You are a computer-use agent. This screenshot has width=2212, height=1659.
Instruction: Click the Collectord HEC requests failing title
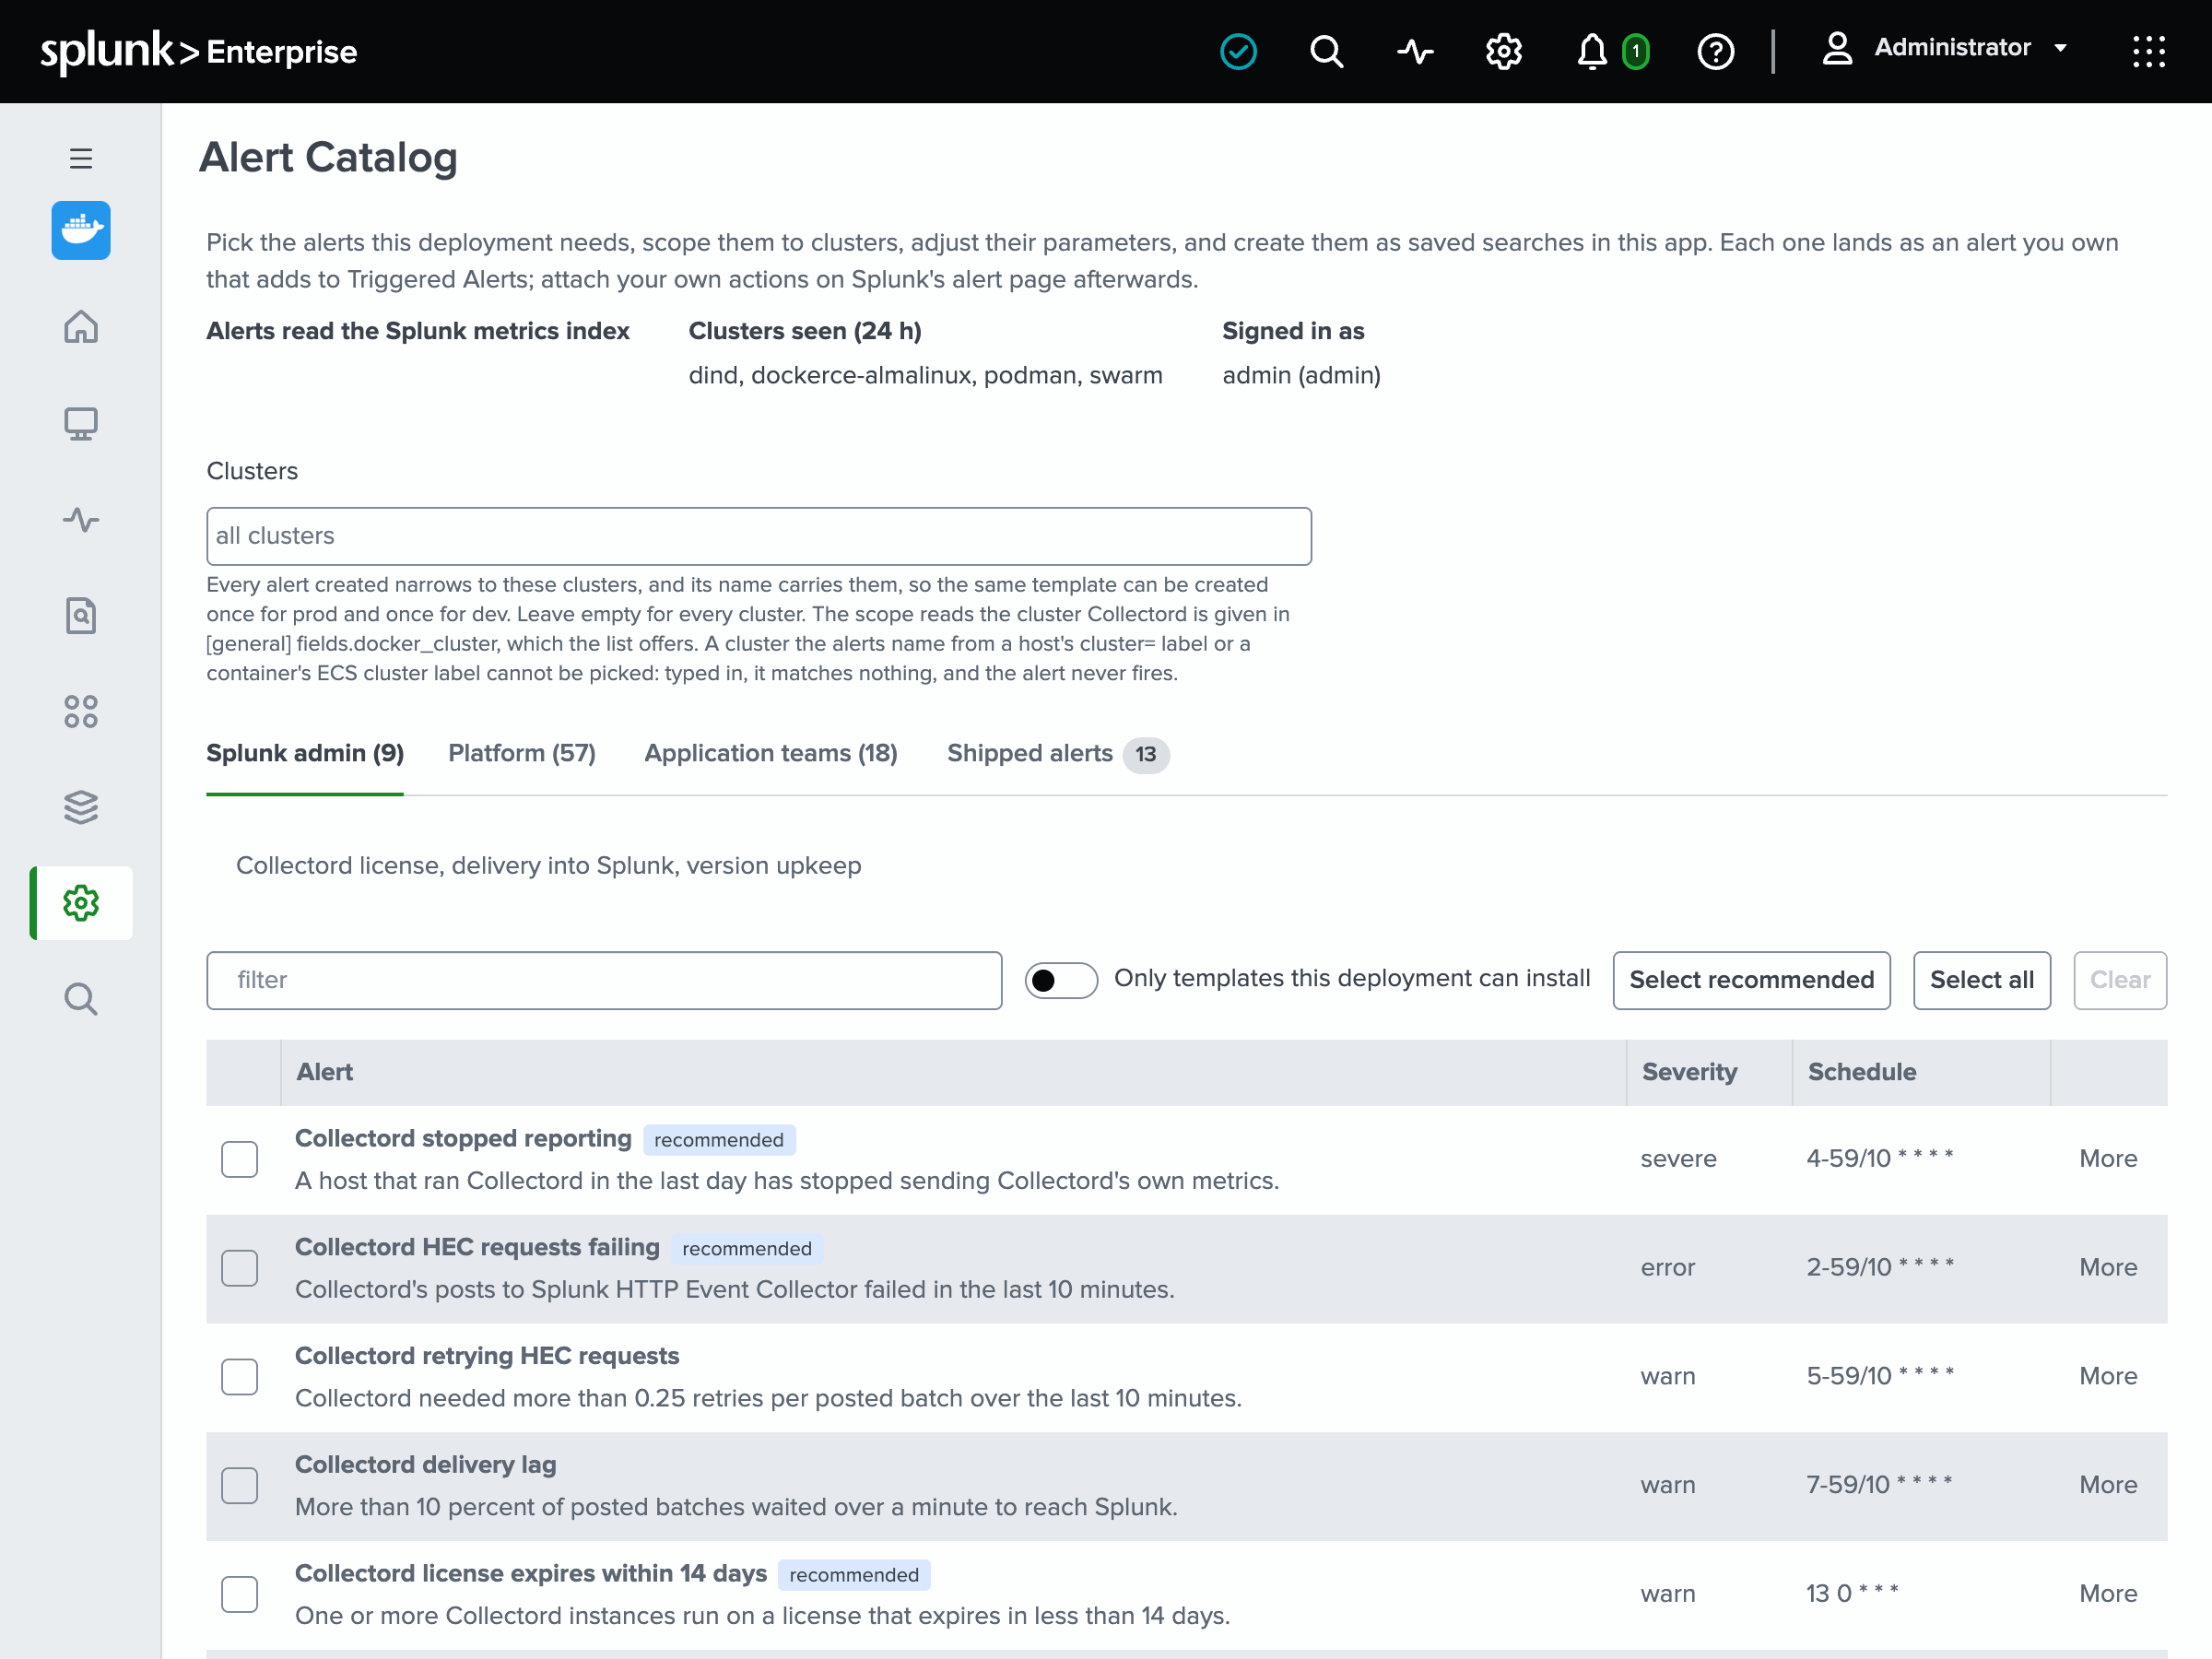point(477,1247)
